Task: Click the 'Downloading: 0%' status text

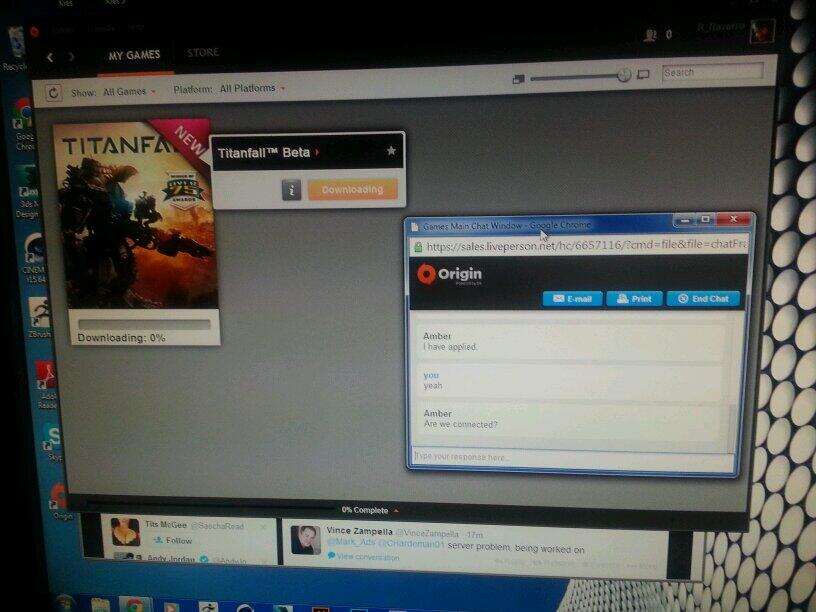Action: (121, 338)
